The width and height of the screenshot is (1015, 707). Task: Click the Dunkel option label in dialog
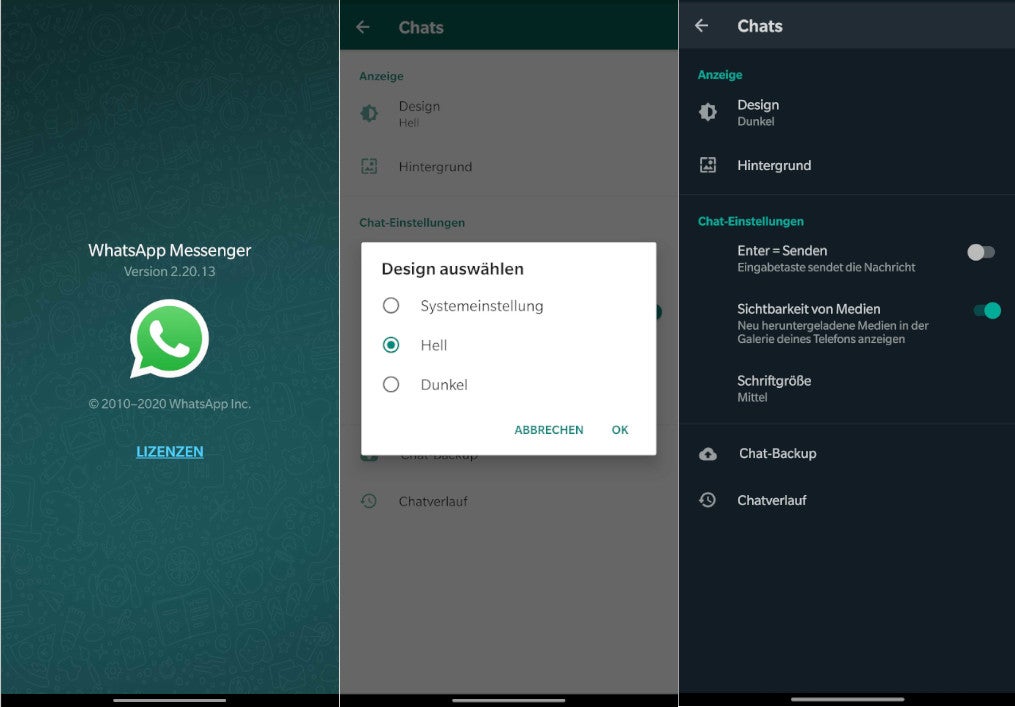coord(444,385)
